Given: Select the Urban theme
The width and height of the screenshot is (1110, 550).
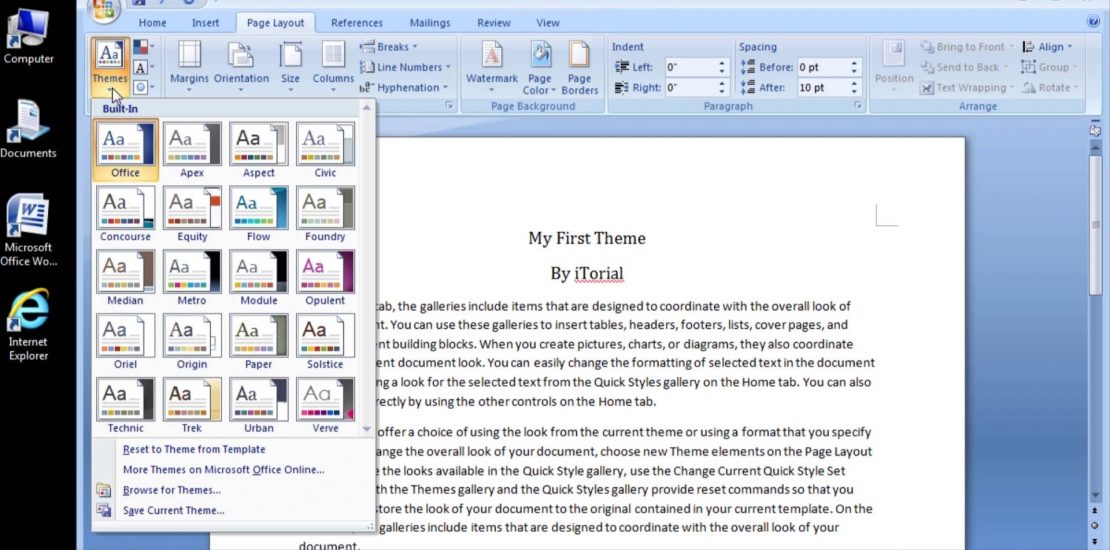Looking at the screenshot, I should tap(258, 404).
